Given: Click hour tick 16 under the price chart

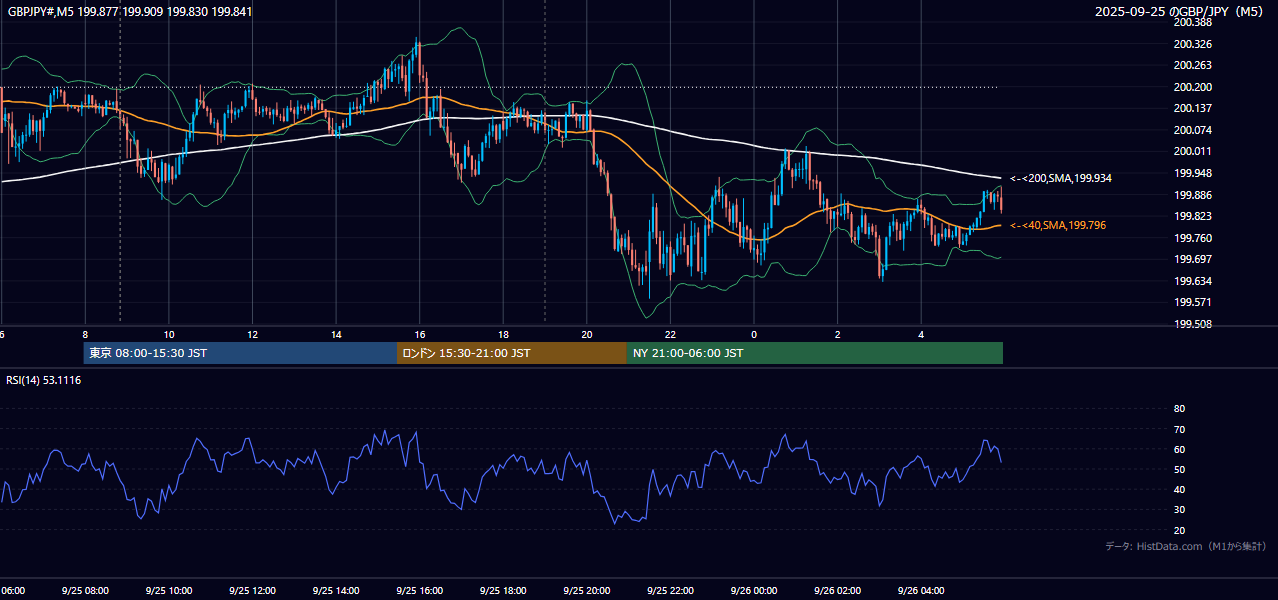Looking at the screenshot, I should [x=420, y=334].
